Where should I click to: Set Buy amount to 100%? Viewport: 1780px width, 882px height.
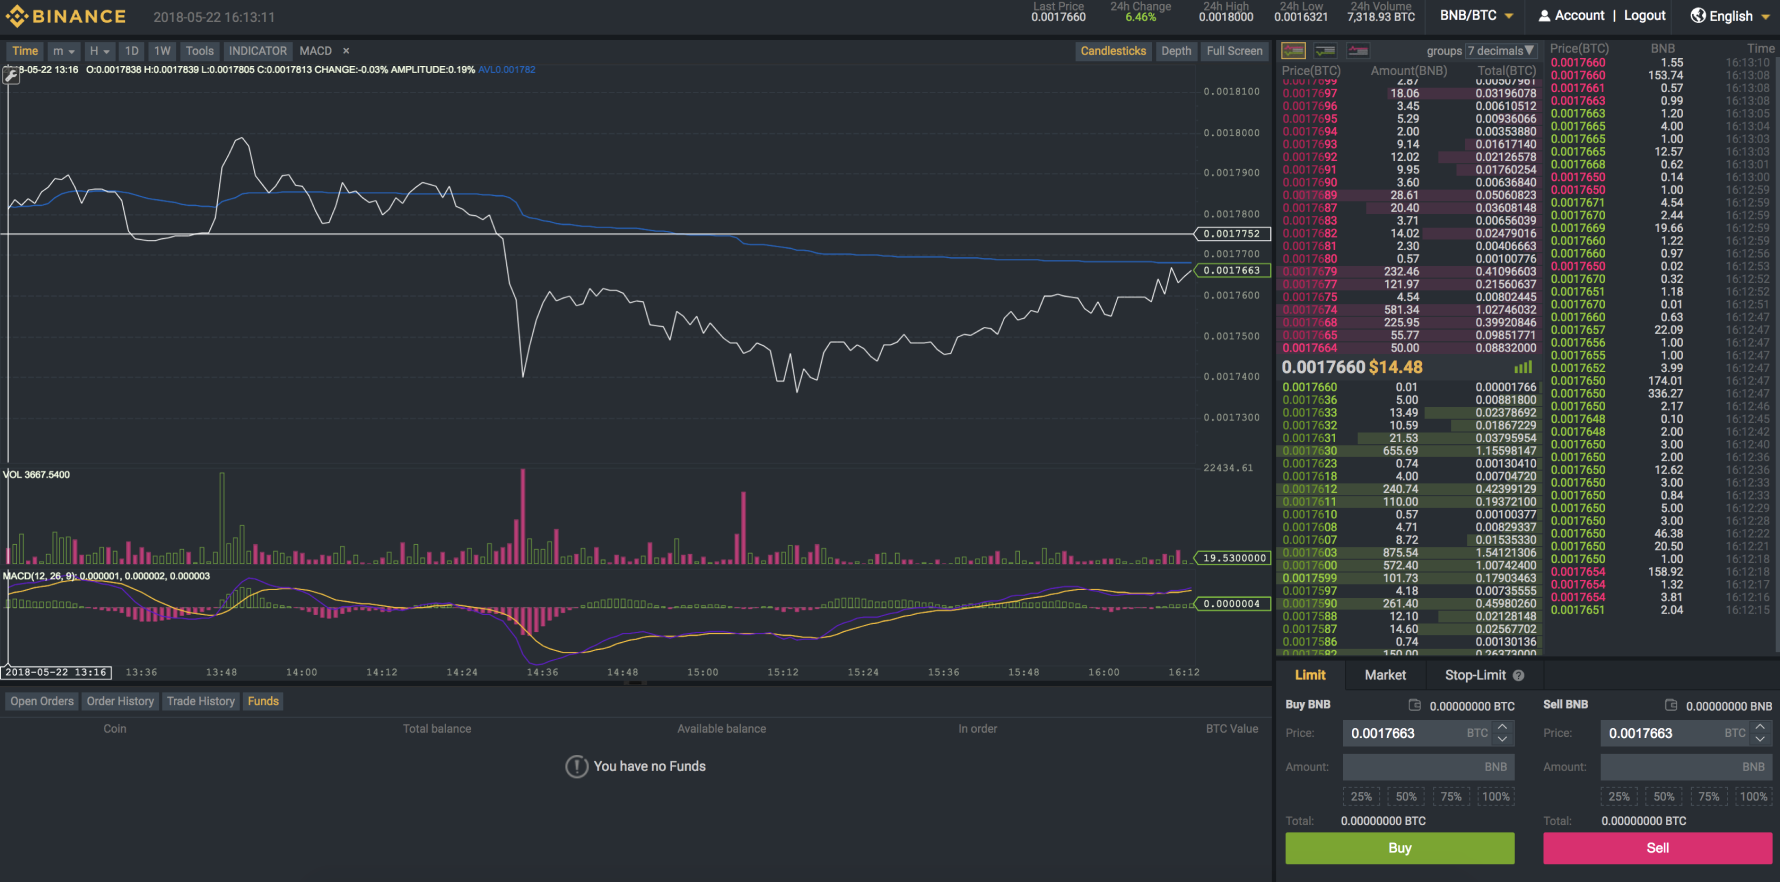pos(1496,797)
